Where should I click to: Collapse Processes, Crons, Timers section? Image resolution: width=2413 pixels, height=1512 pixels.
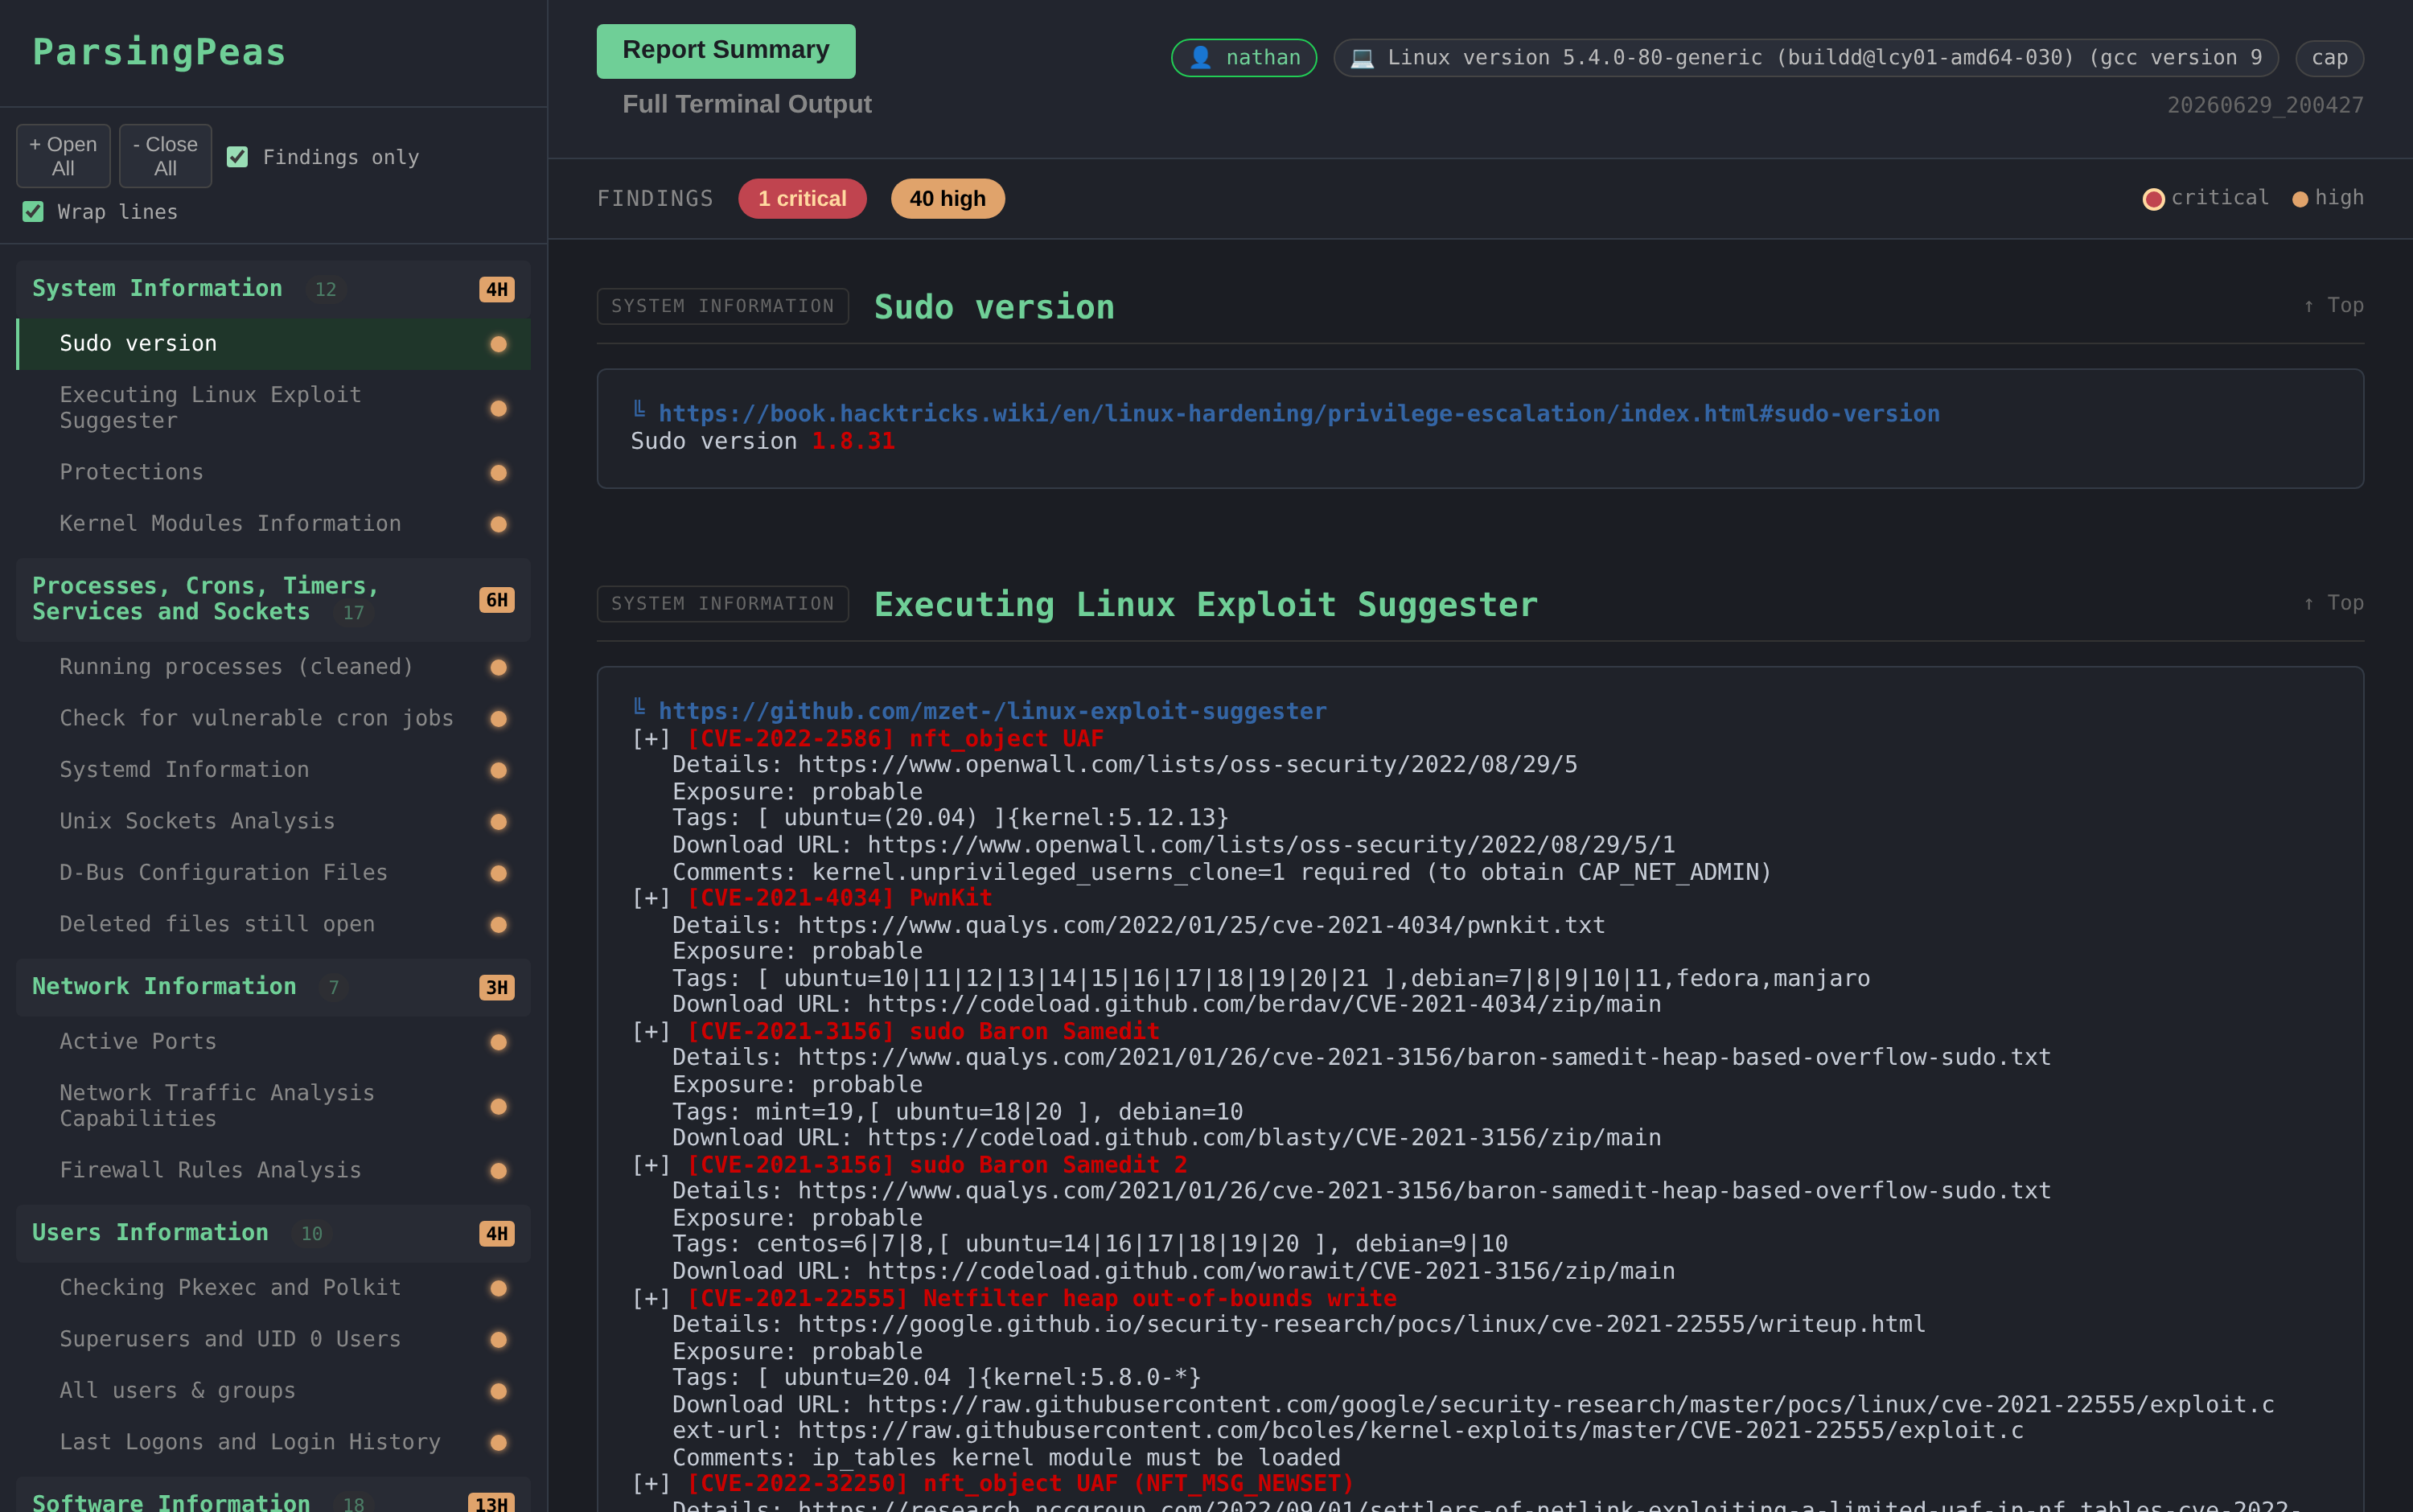point(273,599)
